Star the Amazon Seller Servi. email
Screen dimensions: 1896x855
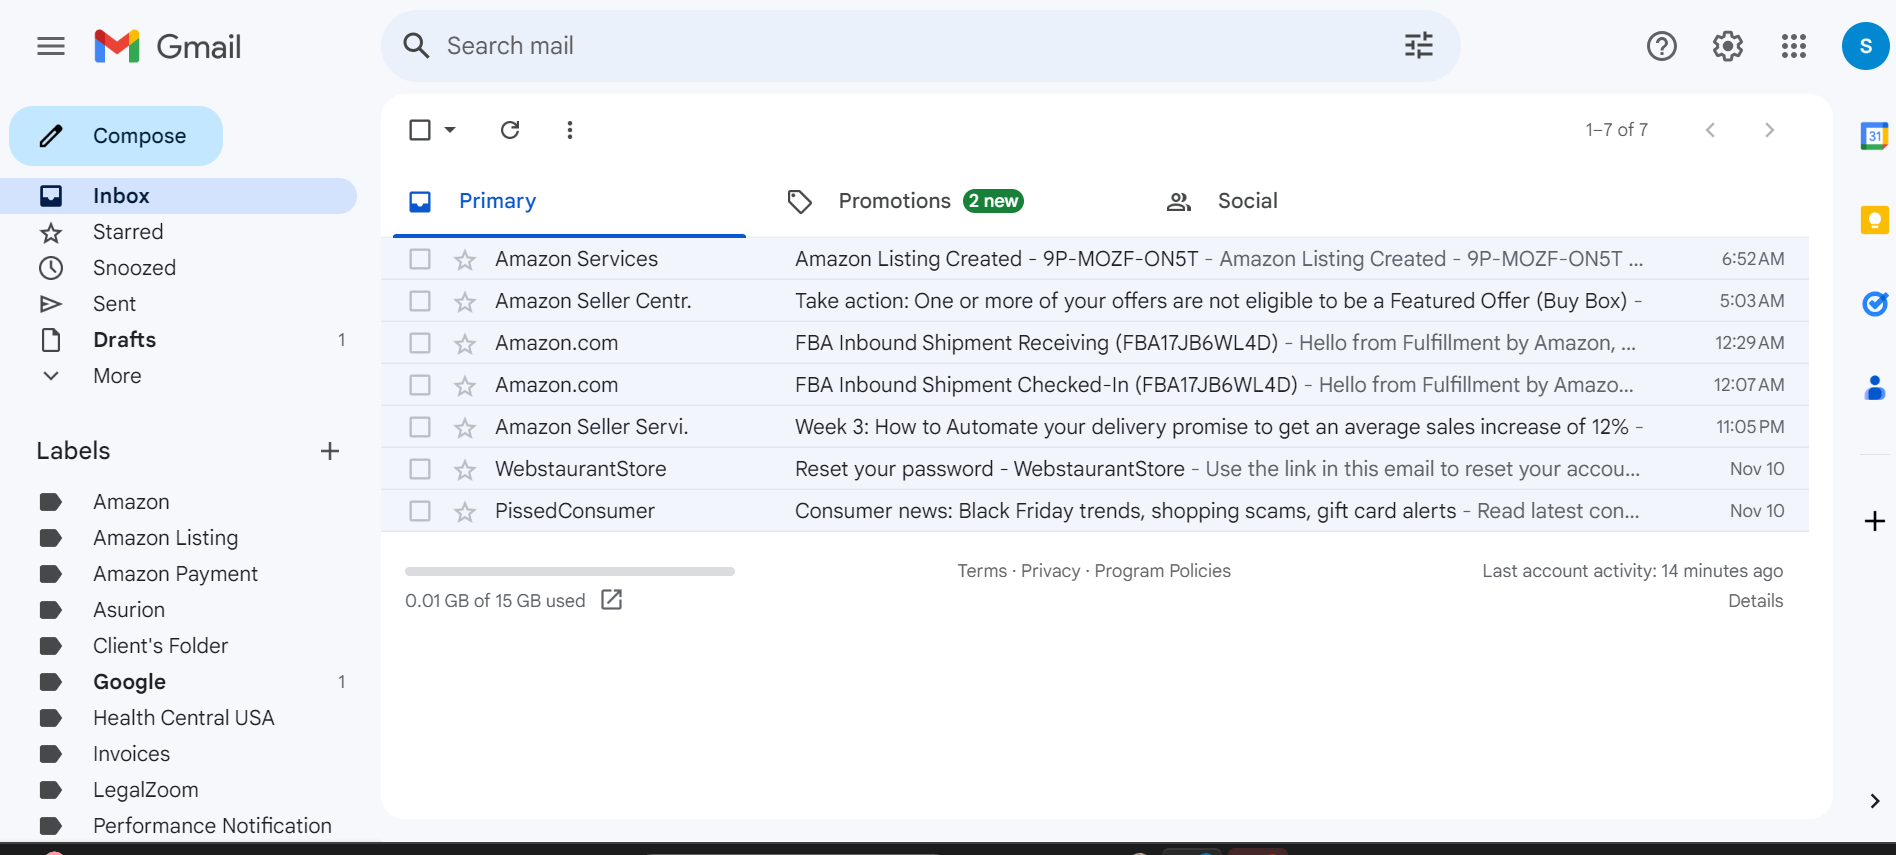click(465, 428)
